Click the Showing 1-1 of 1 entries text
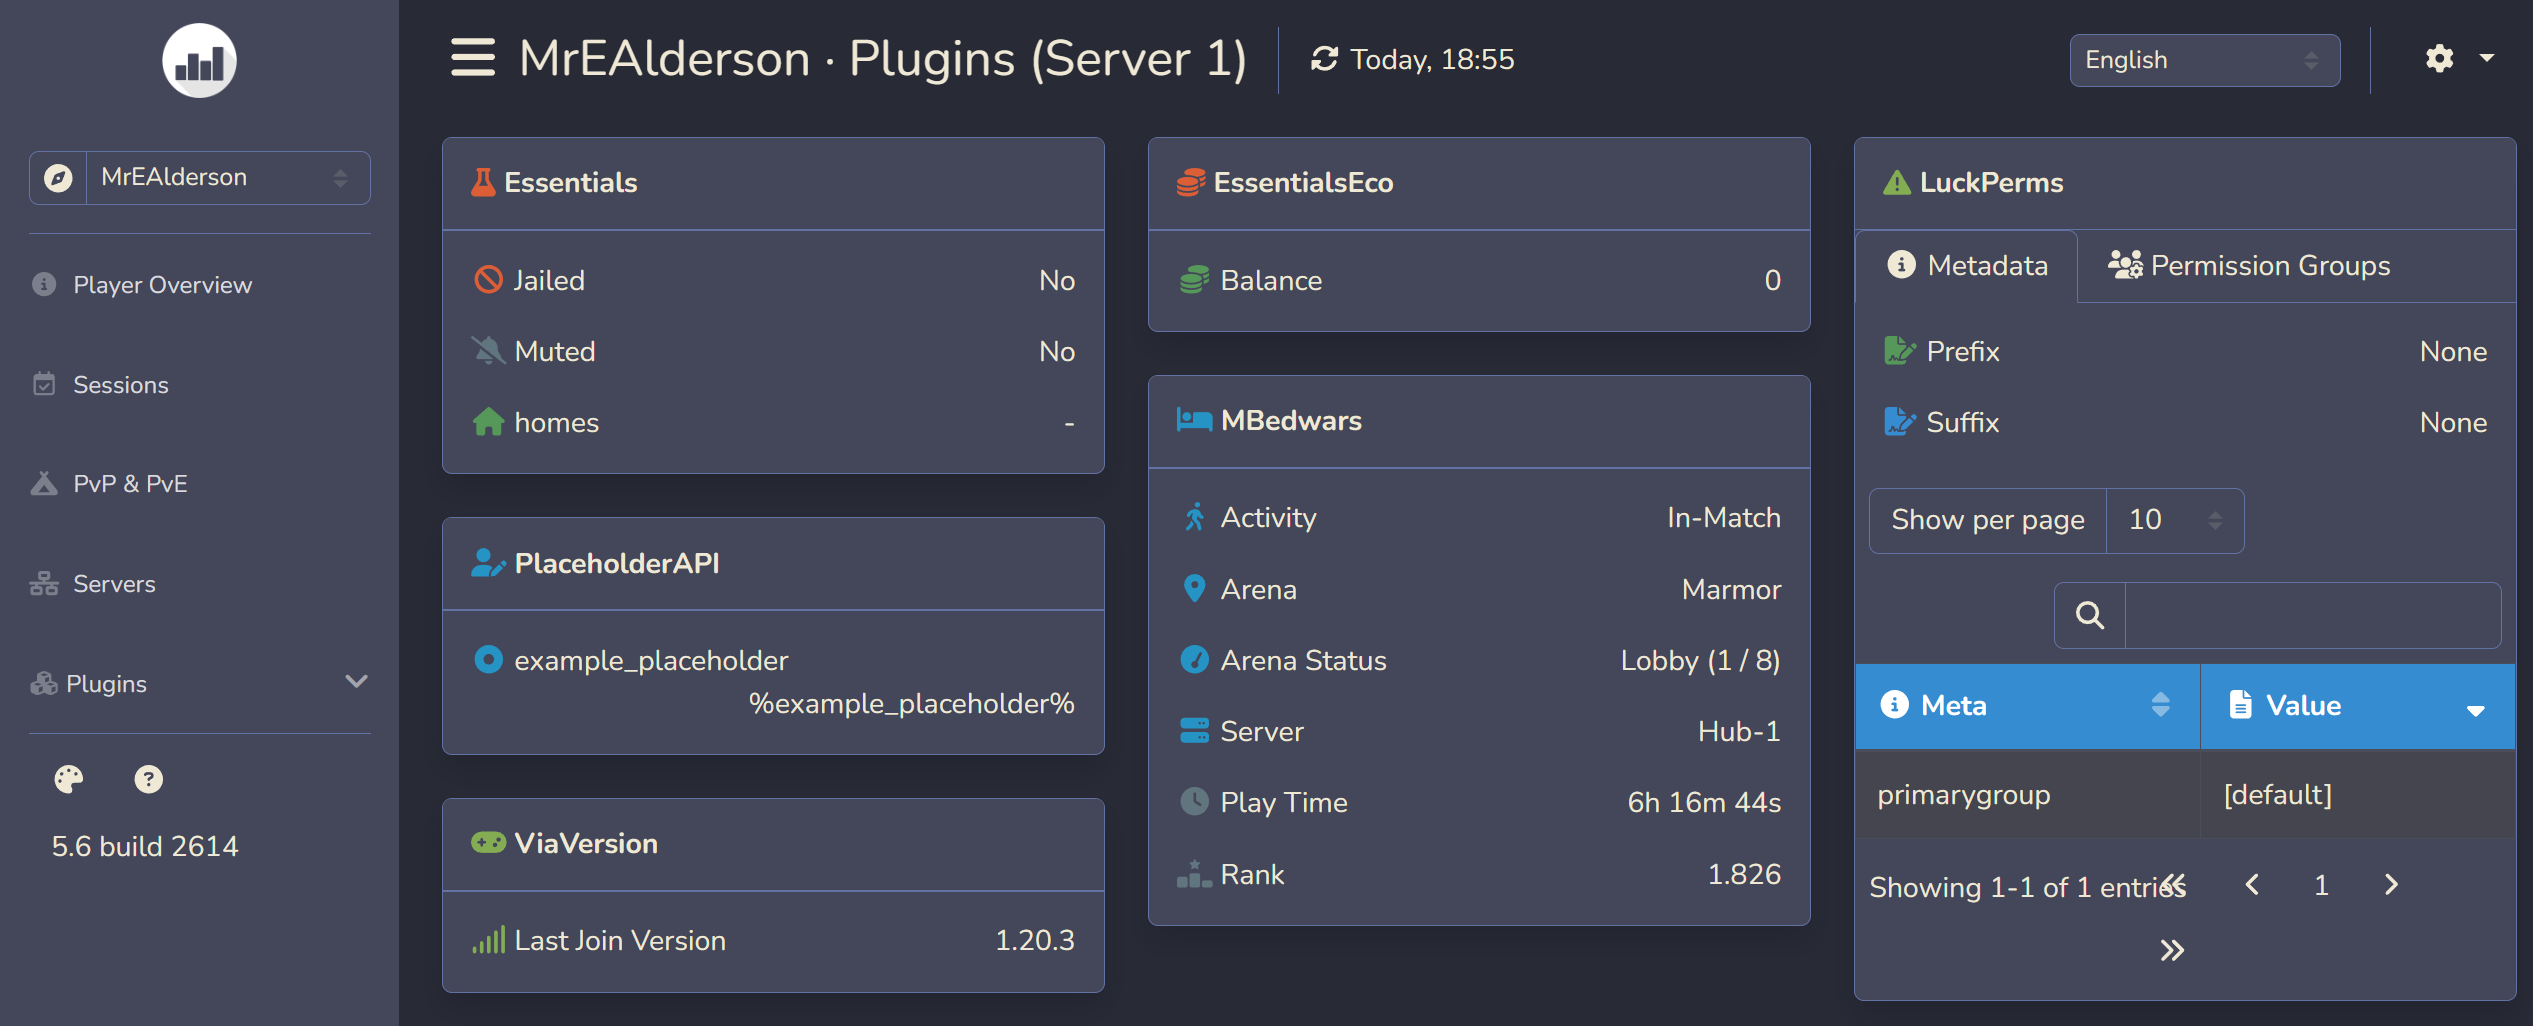 [2027, 888]
